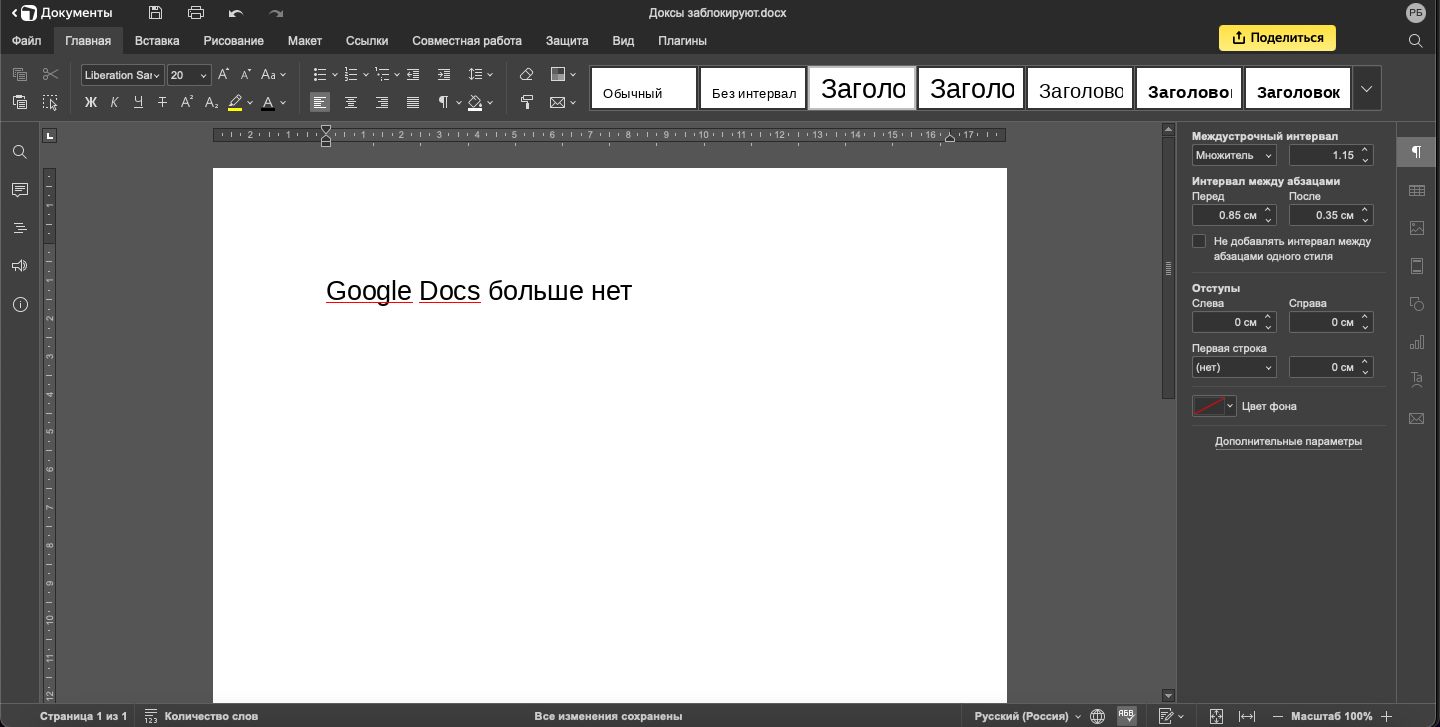Expand the styles gallery arrow
This screenshot has height=727, width=1440.
(1367, 88)
